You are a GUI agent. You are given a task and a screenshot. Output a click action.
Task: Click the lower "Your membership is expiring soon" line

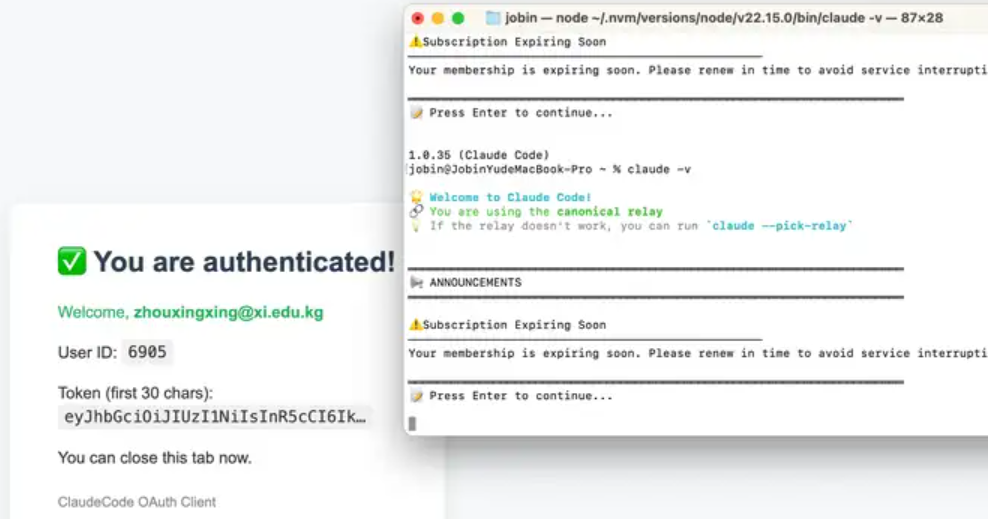(698, 353)
